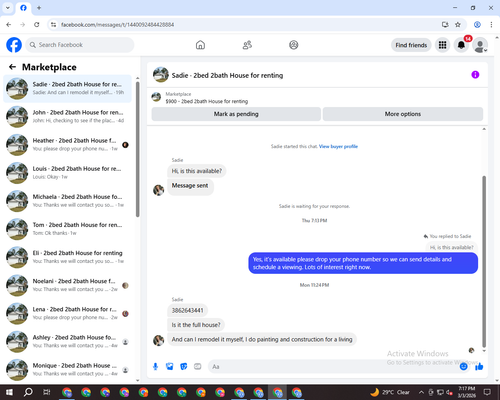
Task: View site information icon in address bar
Action: pos(53,24)
